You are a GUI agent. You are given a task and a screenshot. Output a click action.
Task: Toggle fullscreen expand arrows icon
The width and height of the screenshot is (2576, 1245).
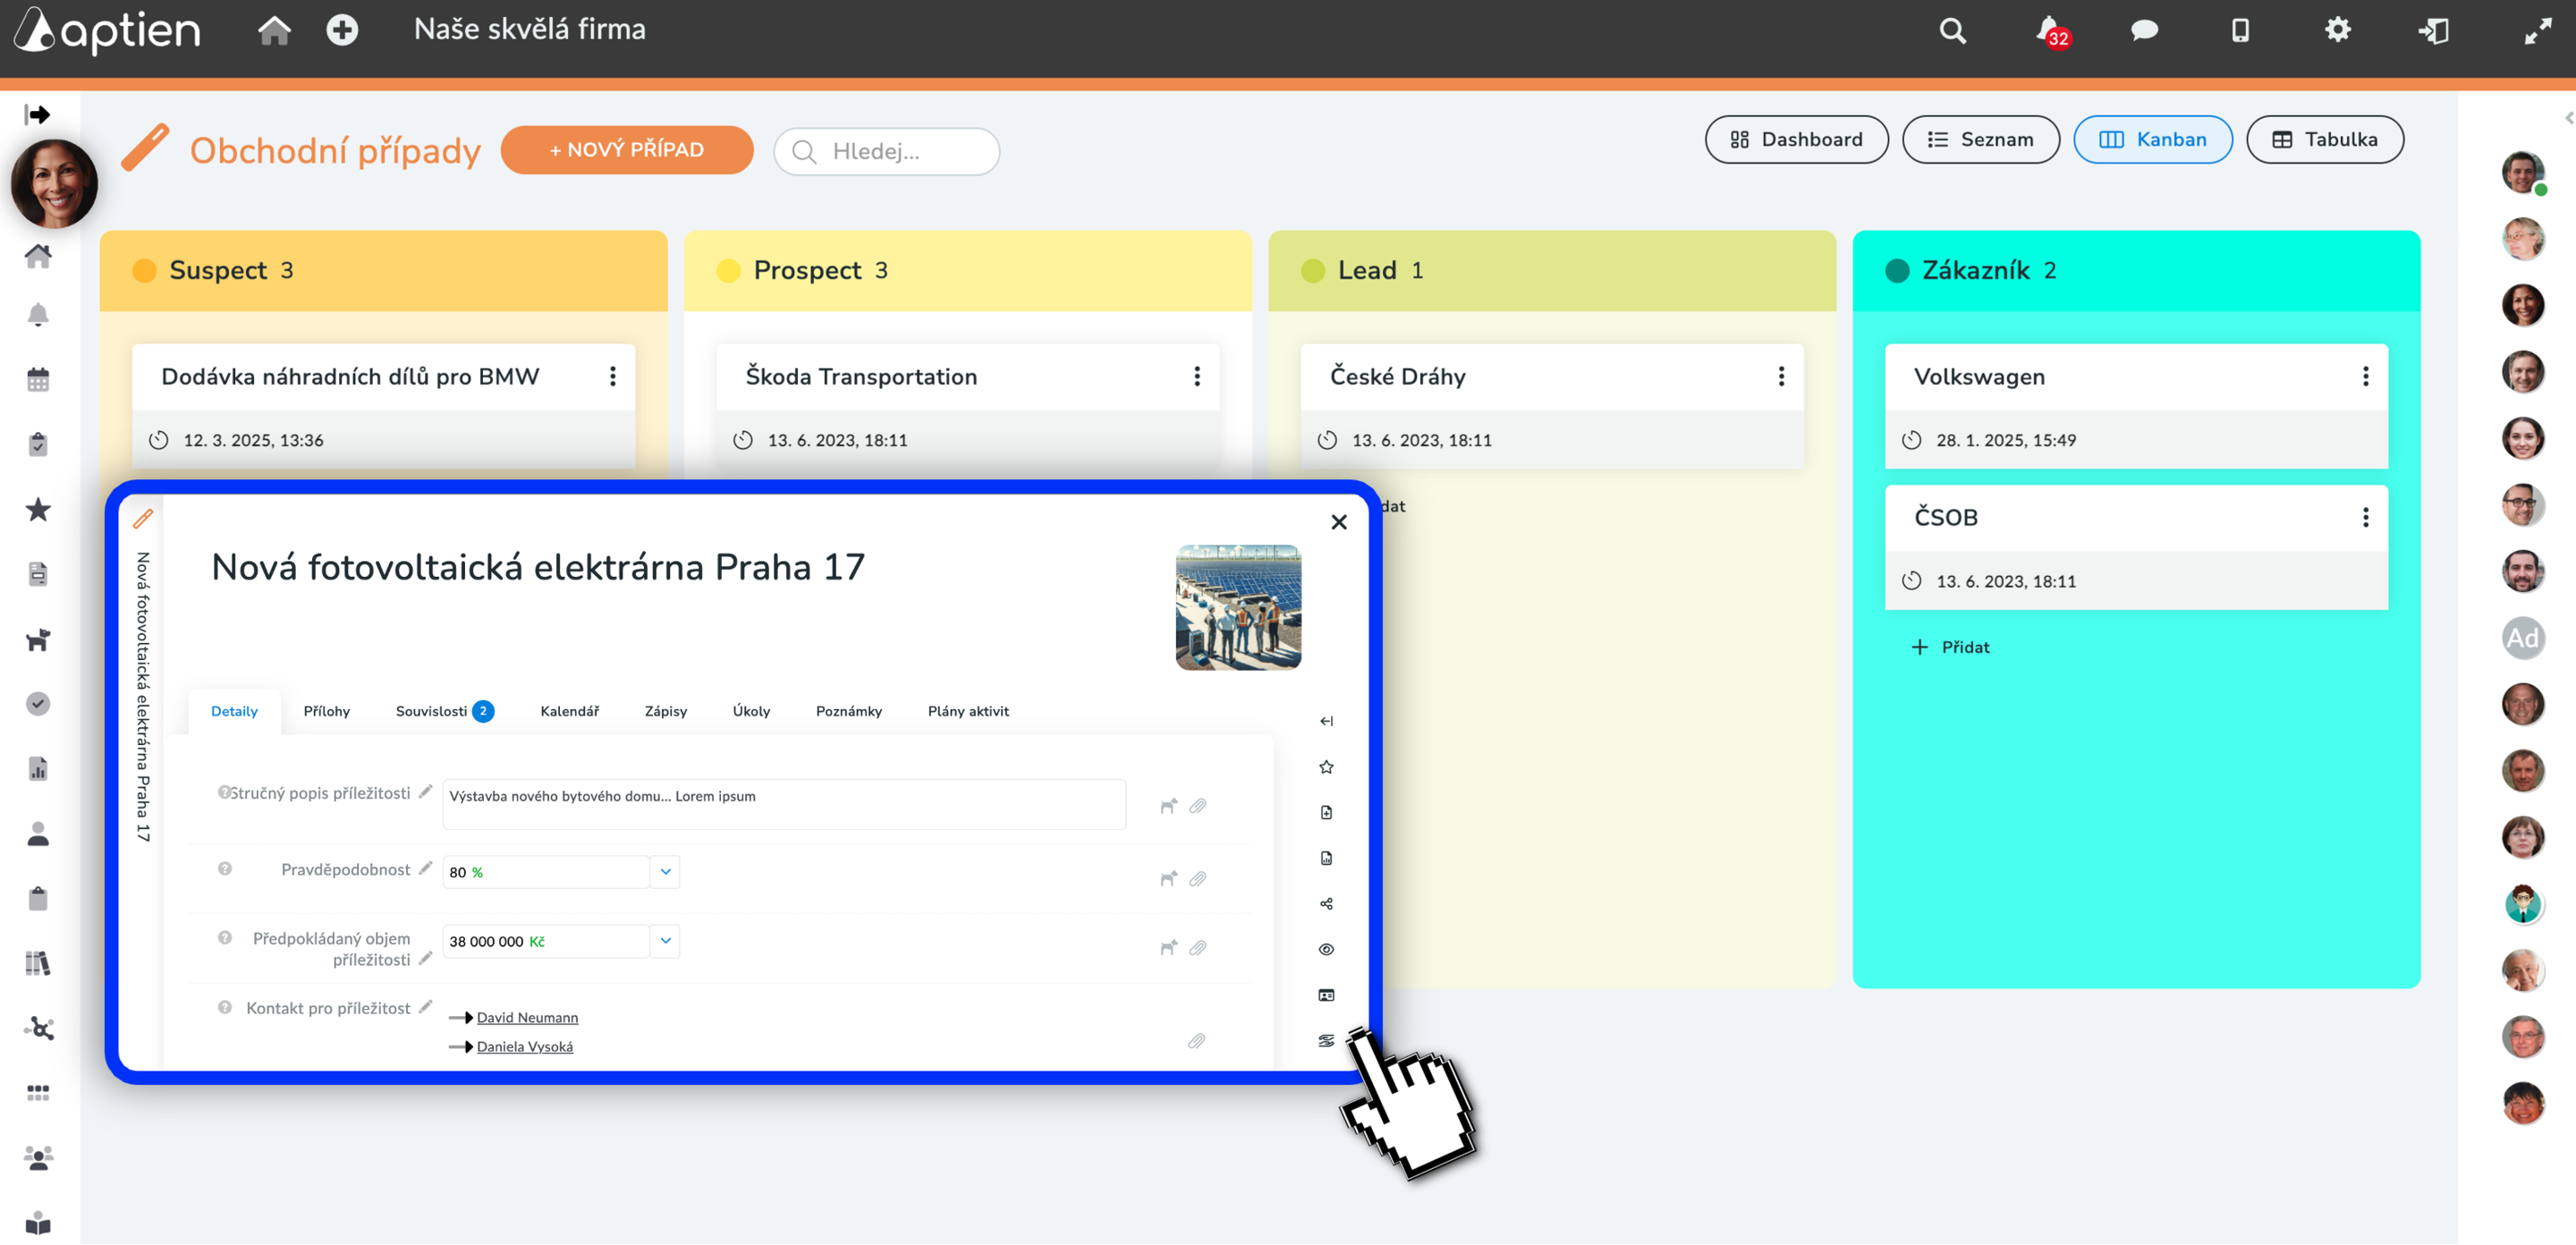[2537, 31]
